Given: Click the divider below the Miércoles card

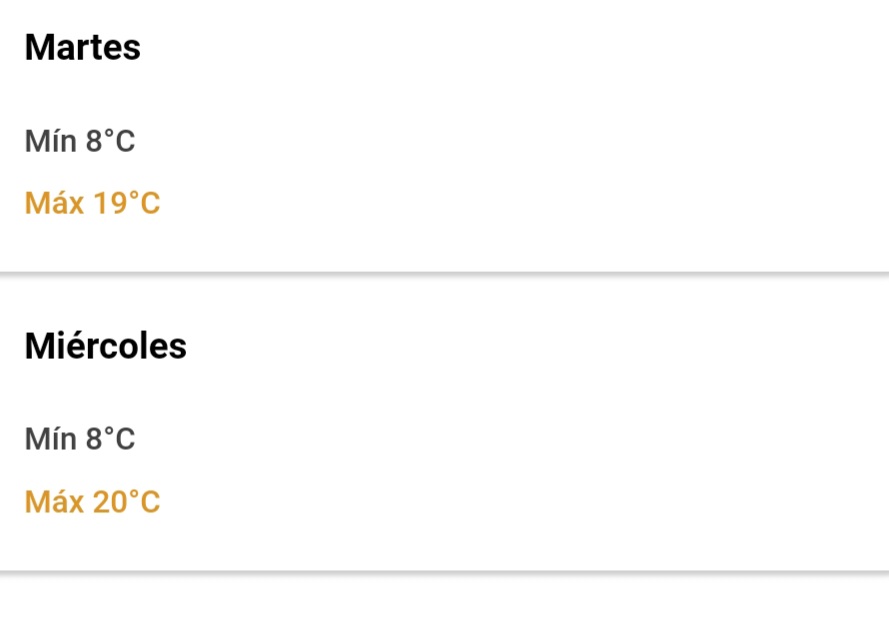Looking at the screenshot, I should 444,574.
